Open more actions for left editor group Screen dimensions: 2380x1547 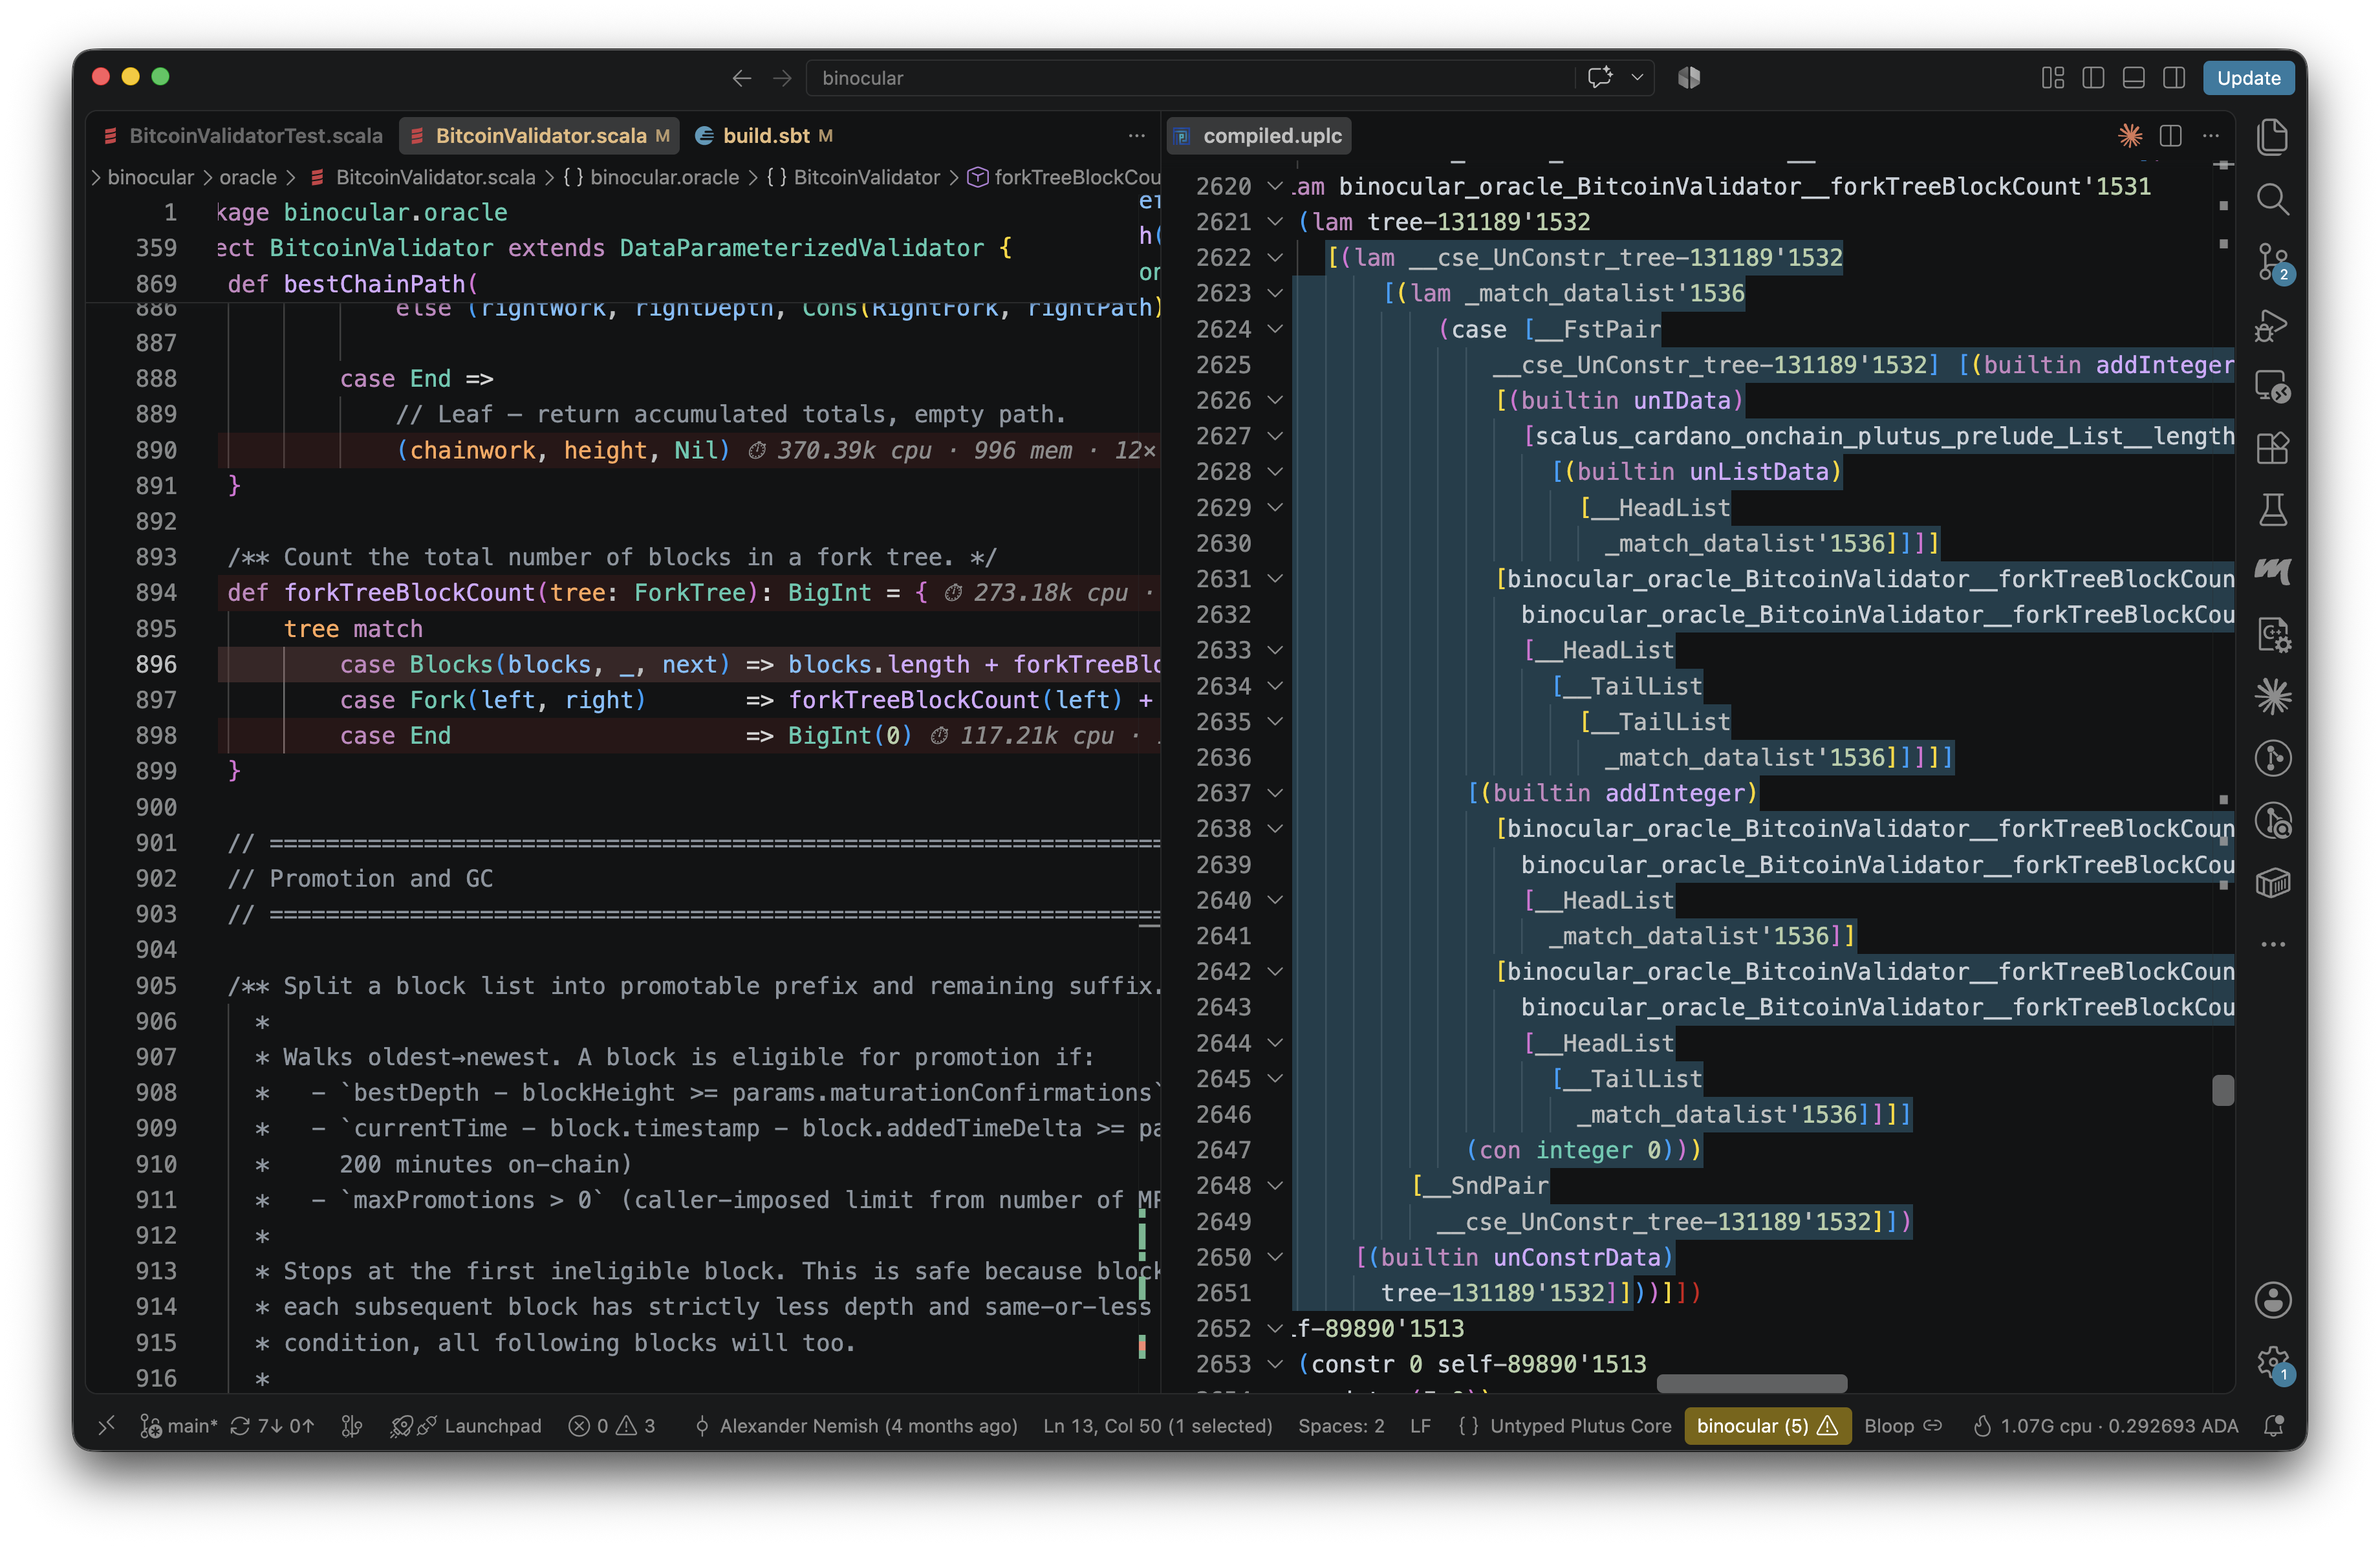click(1137, 136)
